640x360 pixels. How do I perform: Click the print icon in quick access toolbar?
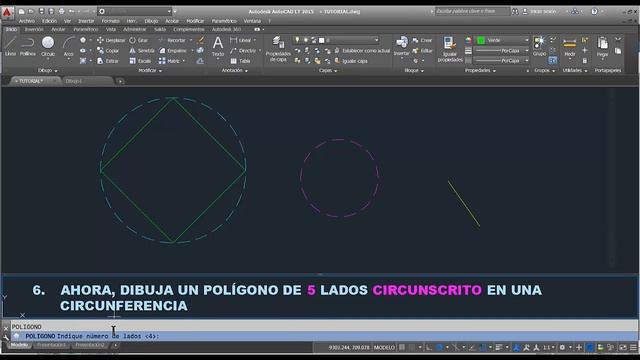pos(62,11)
